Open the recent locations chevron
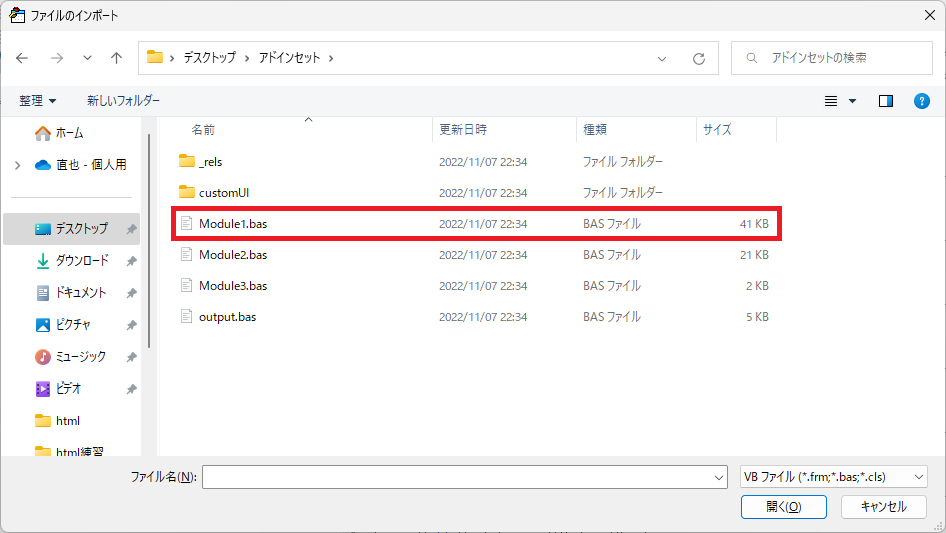 87,58
